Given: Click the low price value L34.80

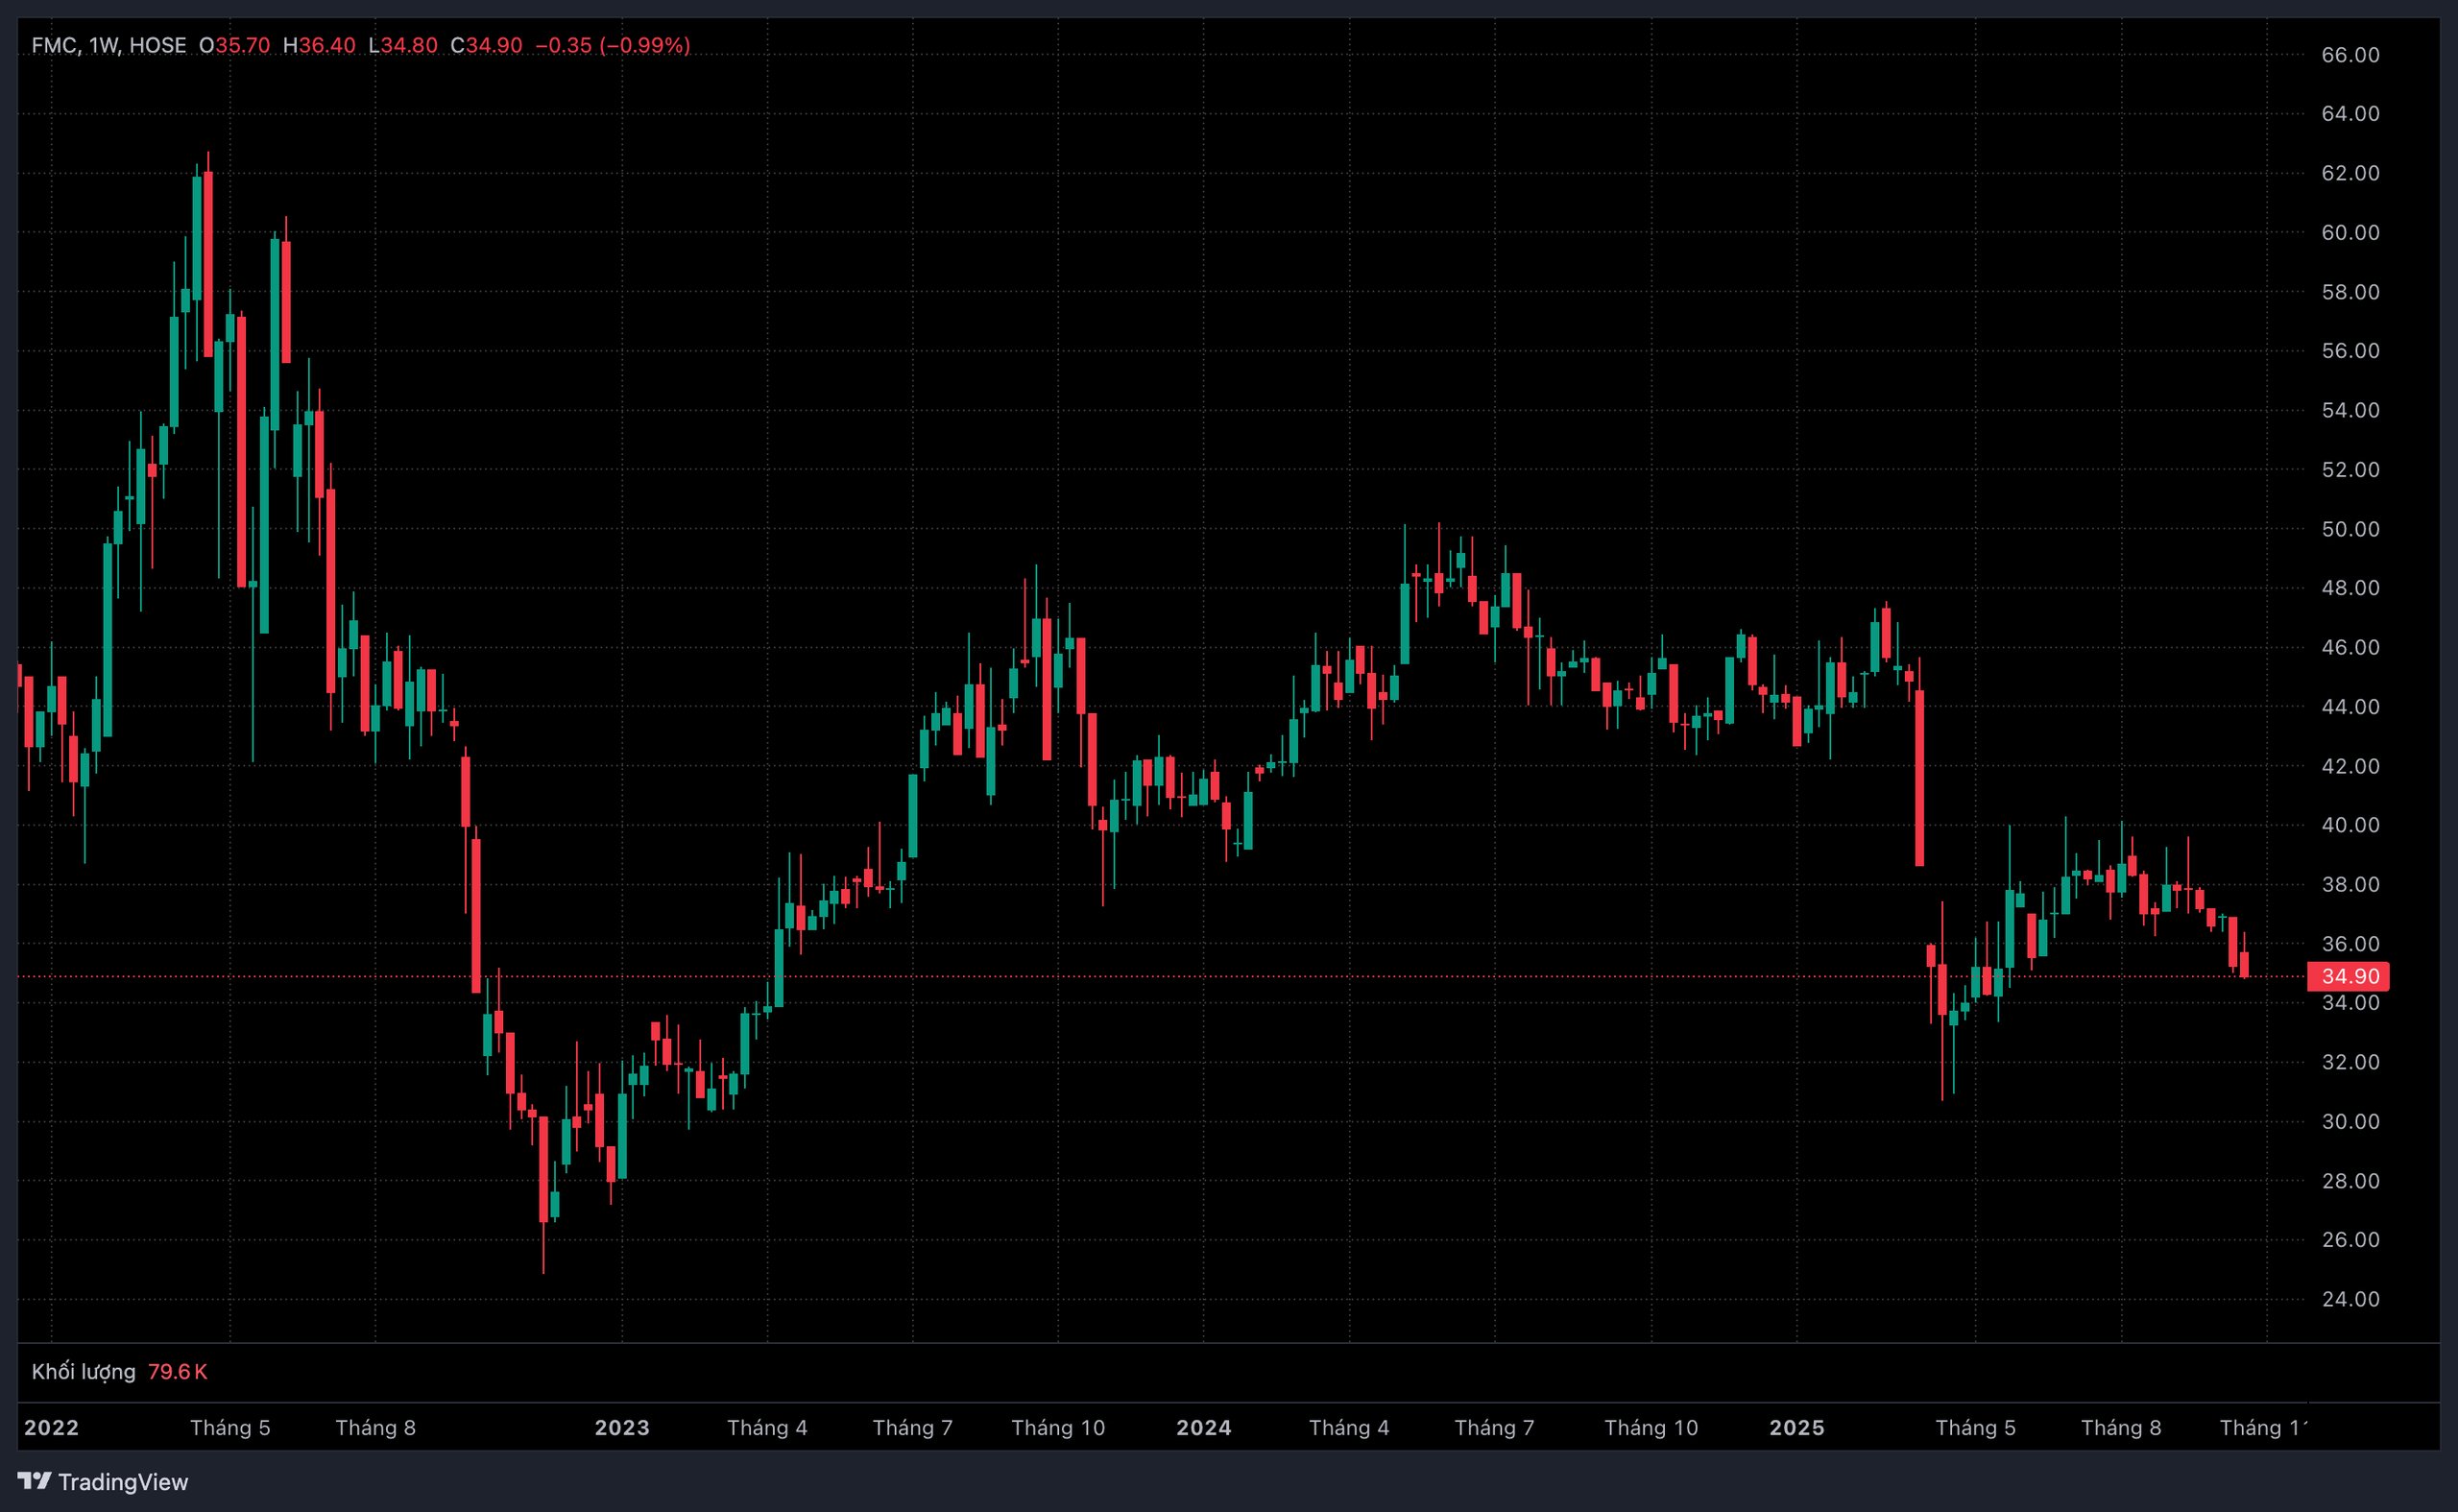Looking at the screenshot, I should 403,45.
